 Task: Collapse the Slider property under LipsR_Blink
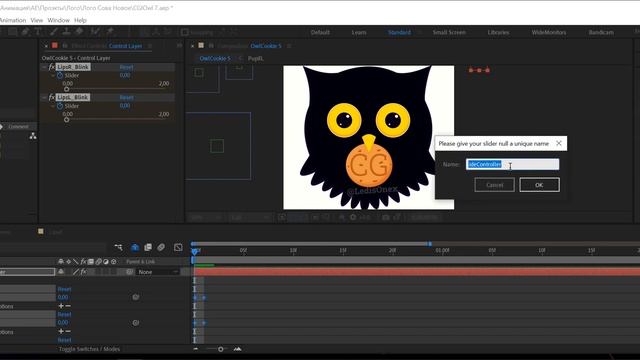pos(53,76)
